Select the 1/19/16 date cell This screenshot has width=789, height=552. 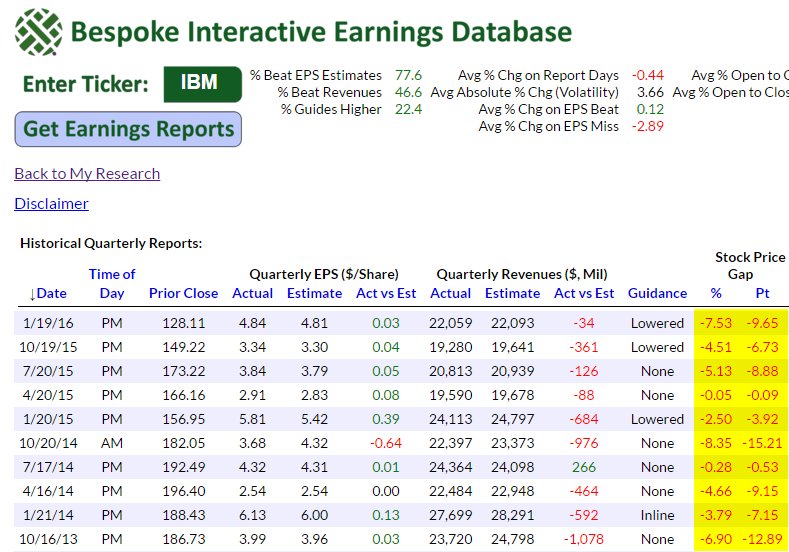[x=48, y=323]
